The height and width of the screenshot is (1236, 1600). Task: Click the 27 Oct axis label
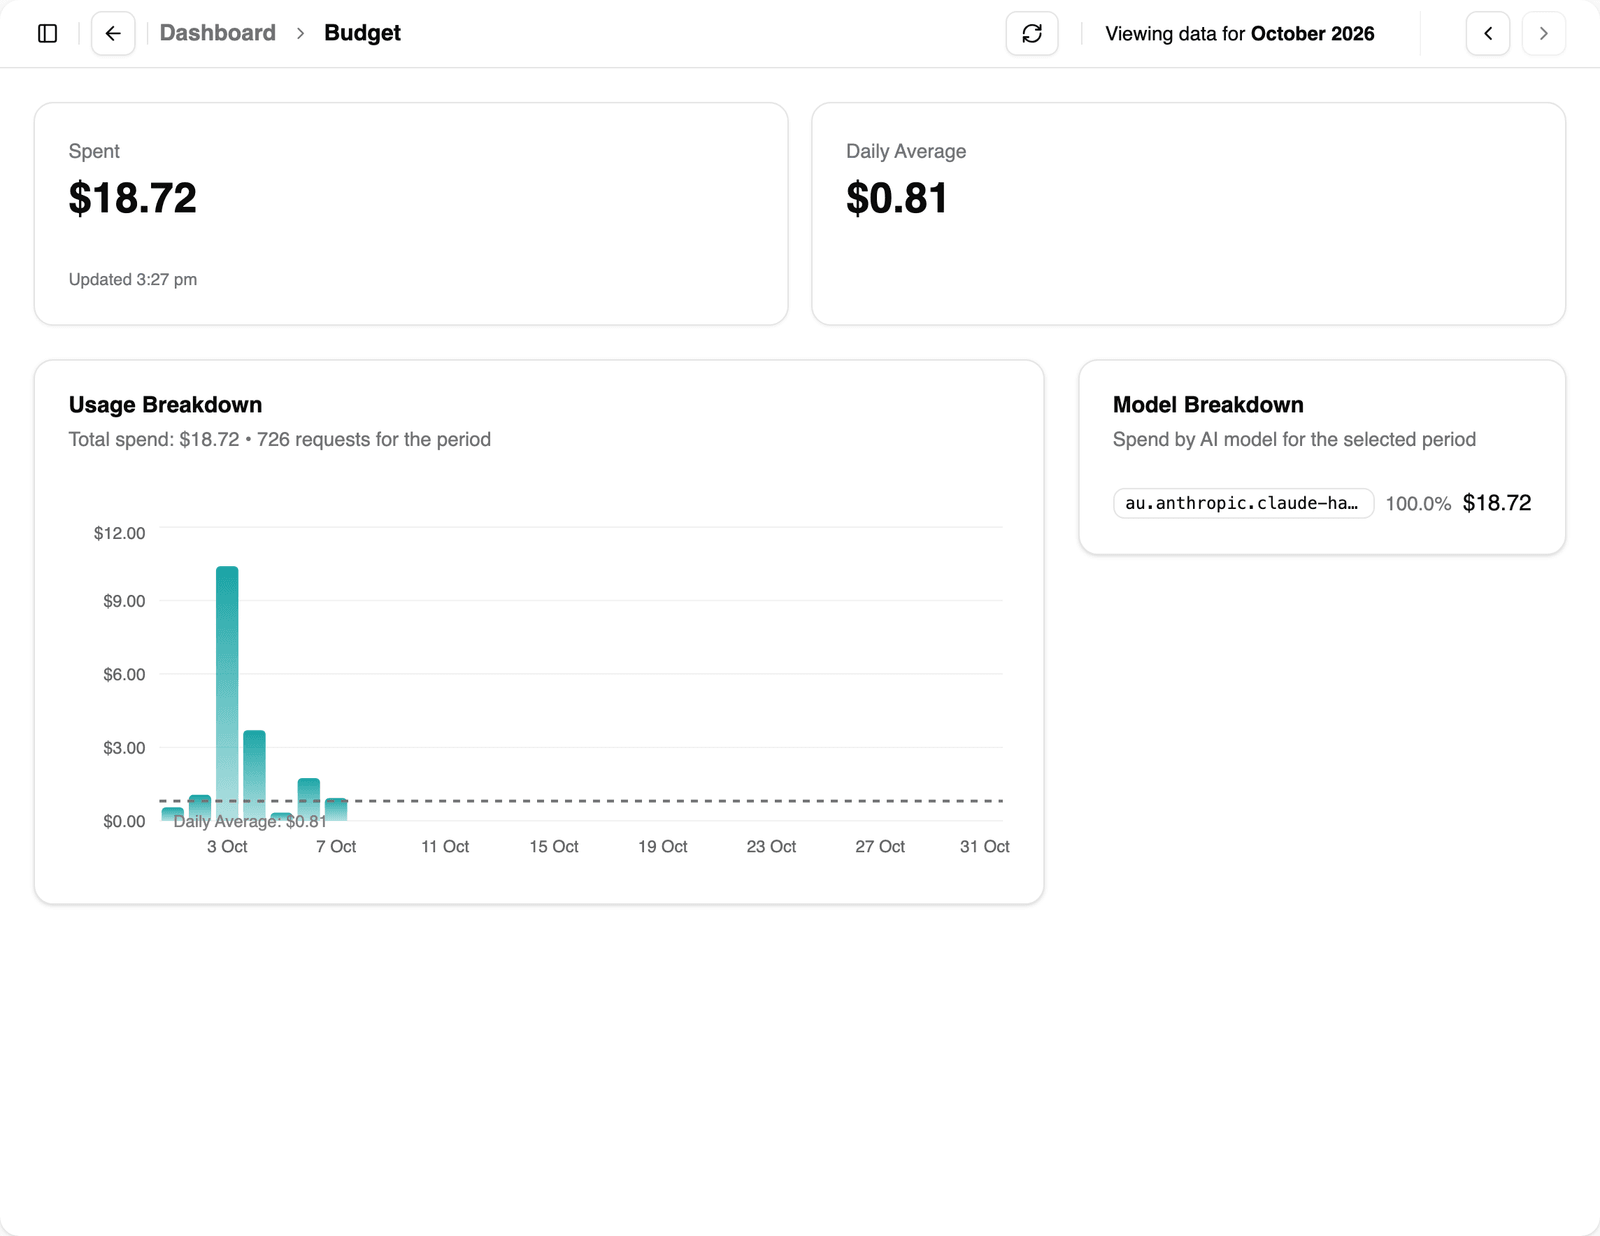880,847
